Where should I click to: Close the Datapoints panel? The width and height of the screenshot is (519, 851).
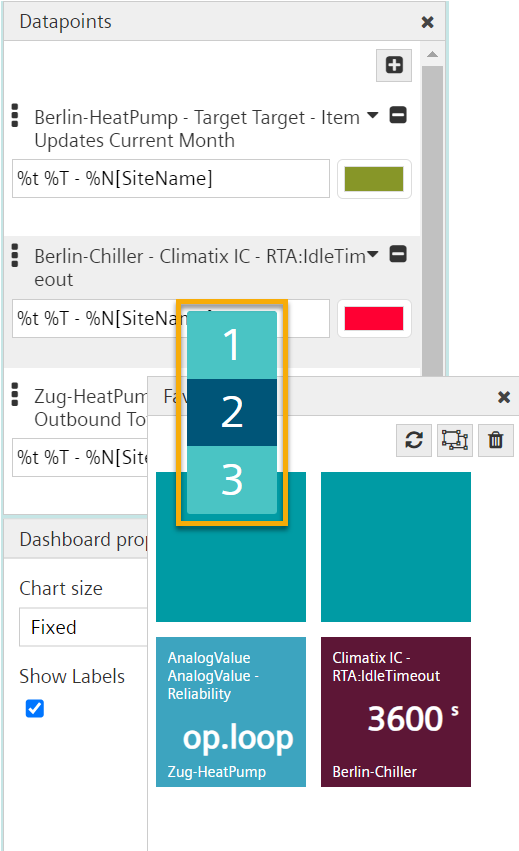click(428, 22)
